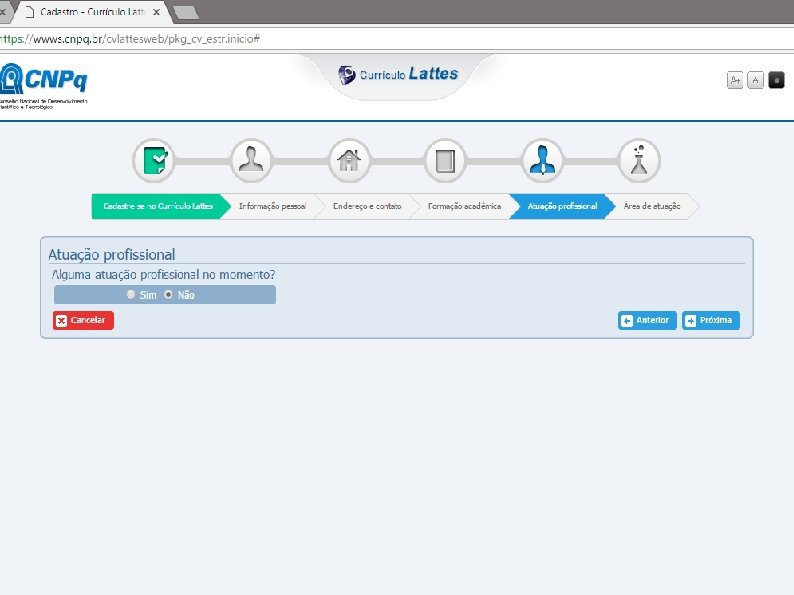This screenshot has width=794, height=595.
Task: Close the Cadastro - Currículo Lattes browser tab
Action: click(x=156, y=12)
